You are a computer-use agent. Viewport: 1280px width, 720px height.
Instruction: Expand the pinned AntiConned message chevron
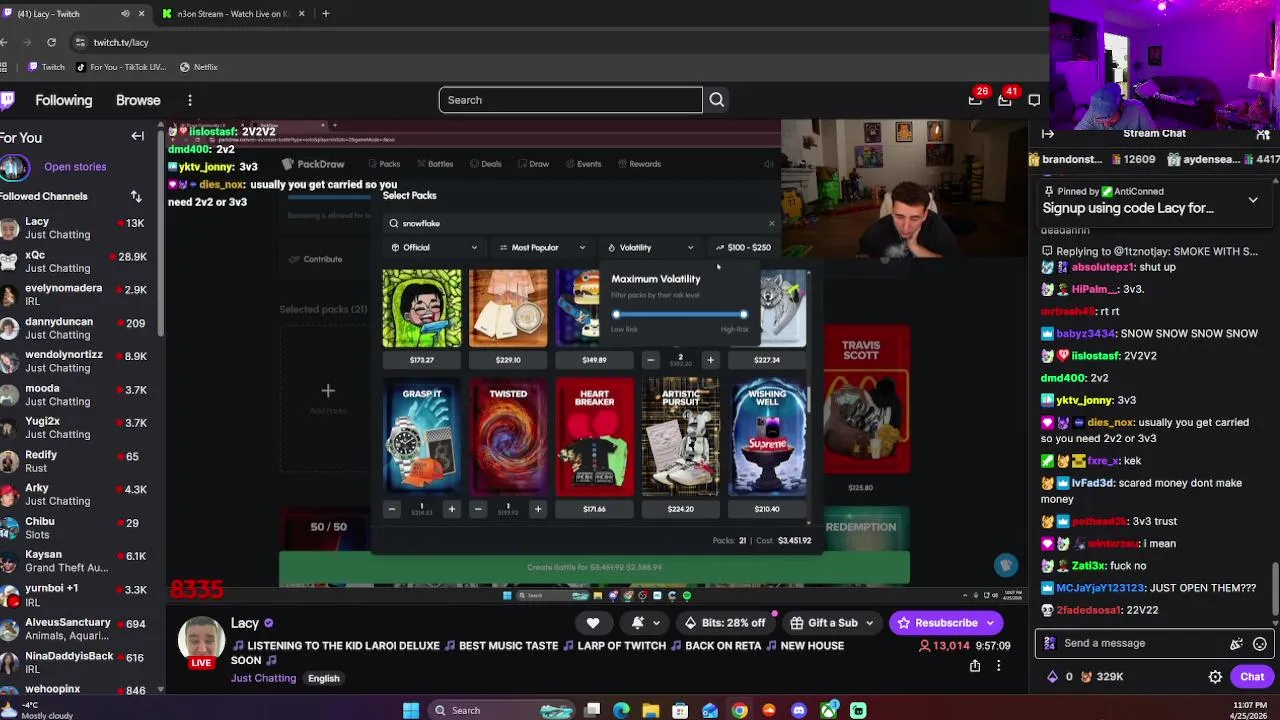tap(1253, 200)
